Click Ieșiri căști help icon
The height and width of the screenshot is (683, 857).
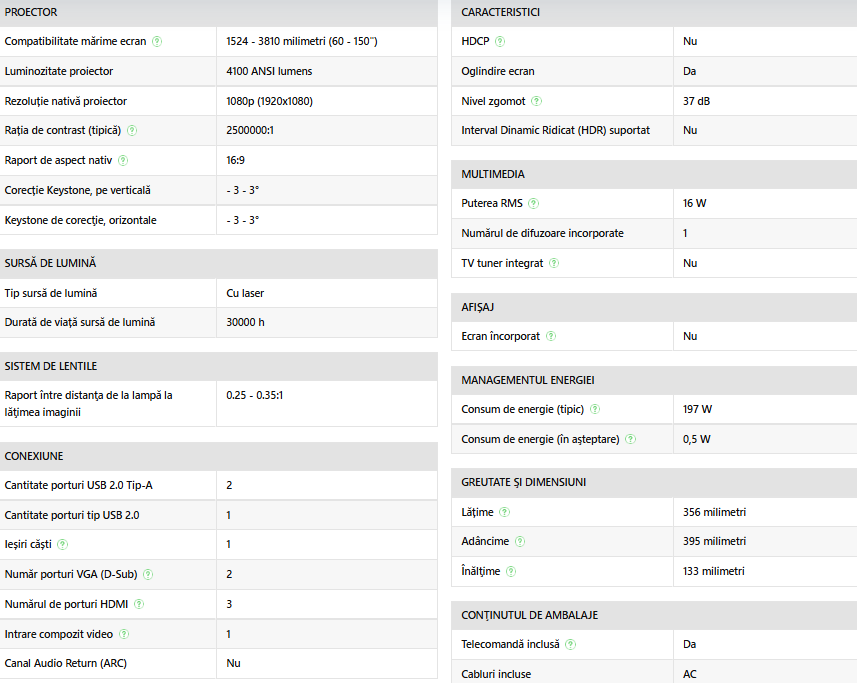pyautogui.click(x=62, y=544)
